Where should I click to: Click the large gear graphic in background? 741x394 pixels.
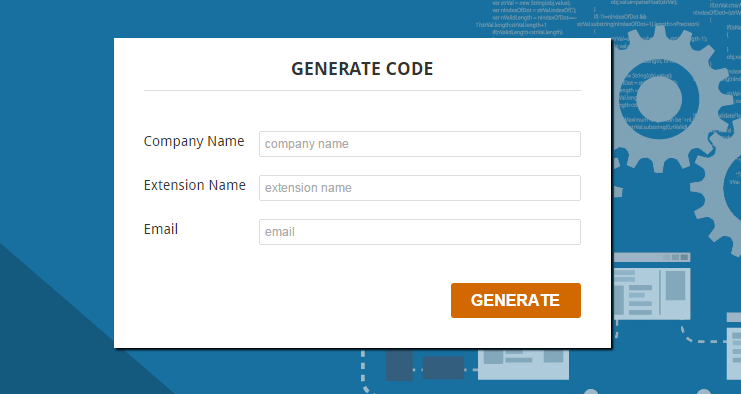click(671, 99)
